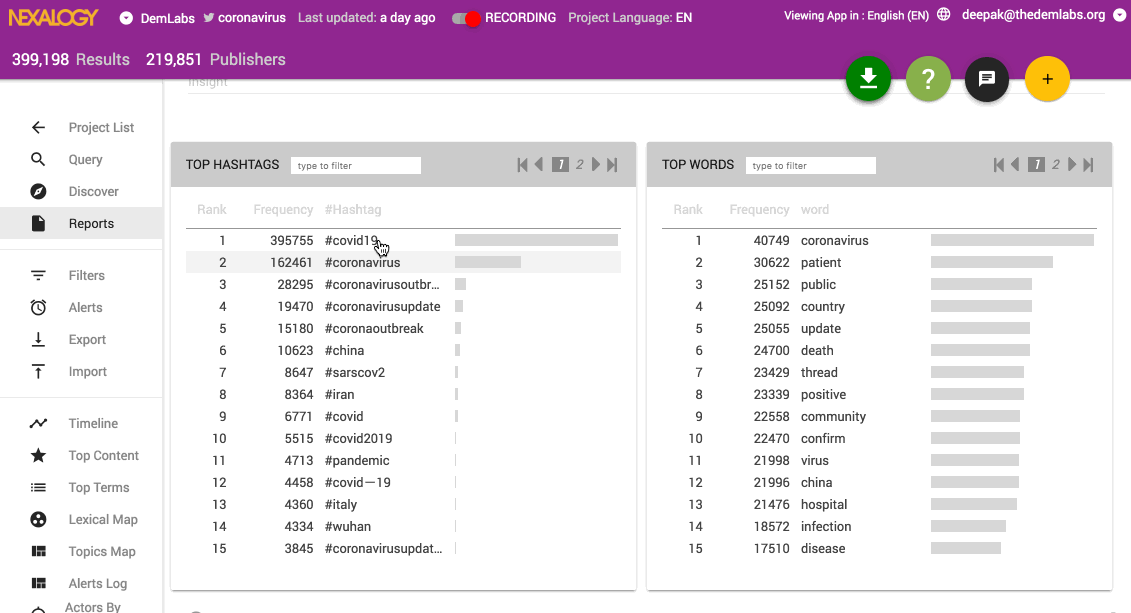Toggle the RECORDING switch
The width and height of the screenshot is (1131, 613).
click(x=466, y=18)
